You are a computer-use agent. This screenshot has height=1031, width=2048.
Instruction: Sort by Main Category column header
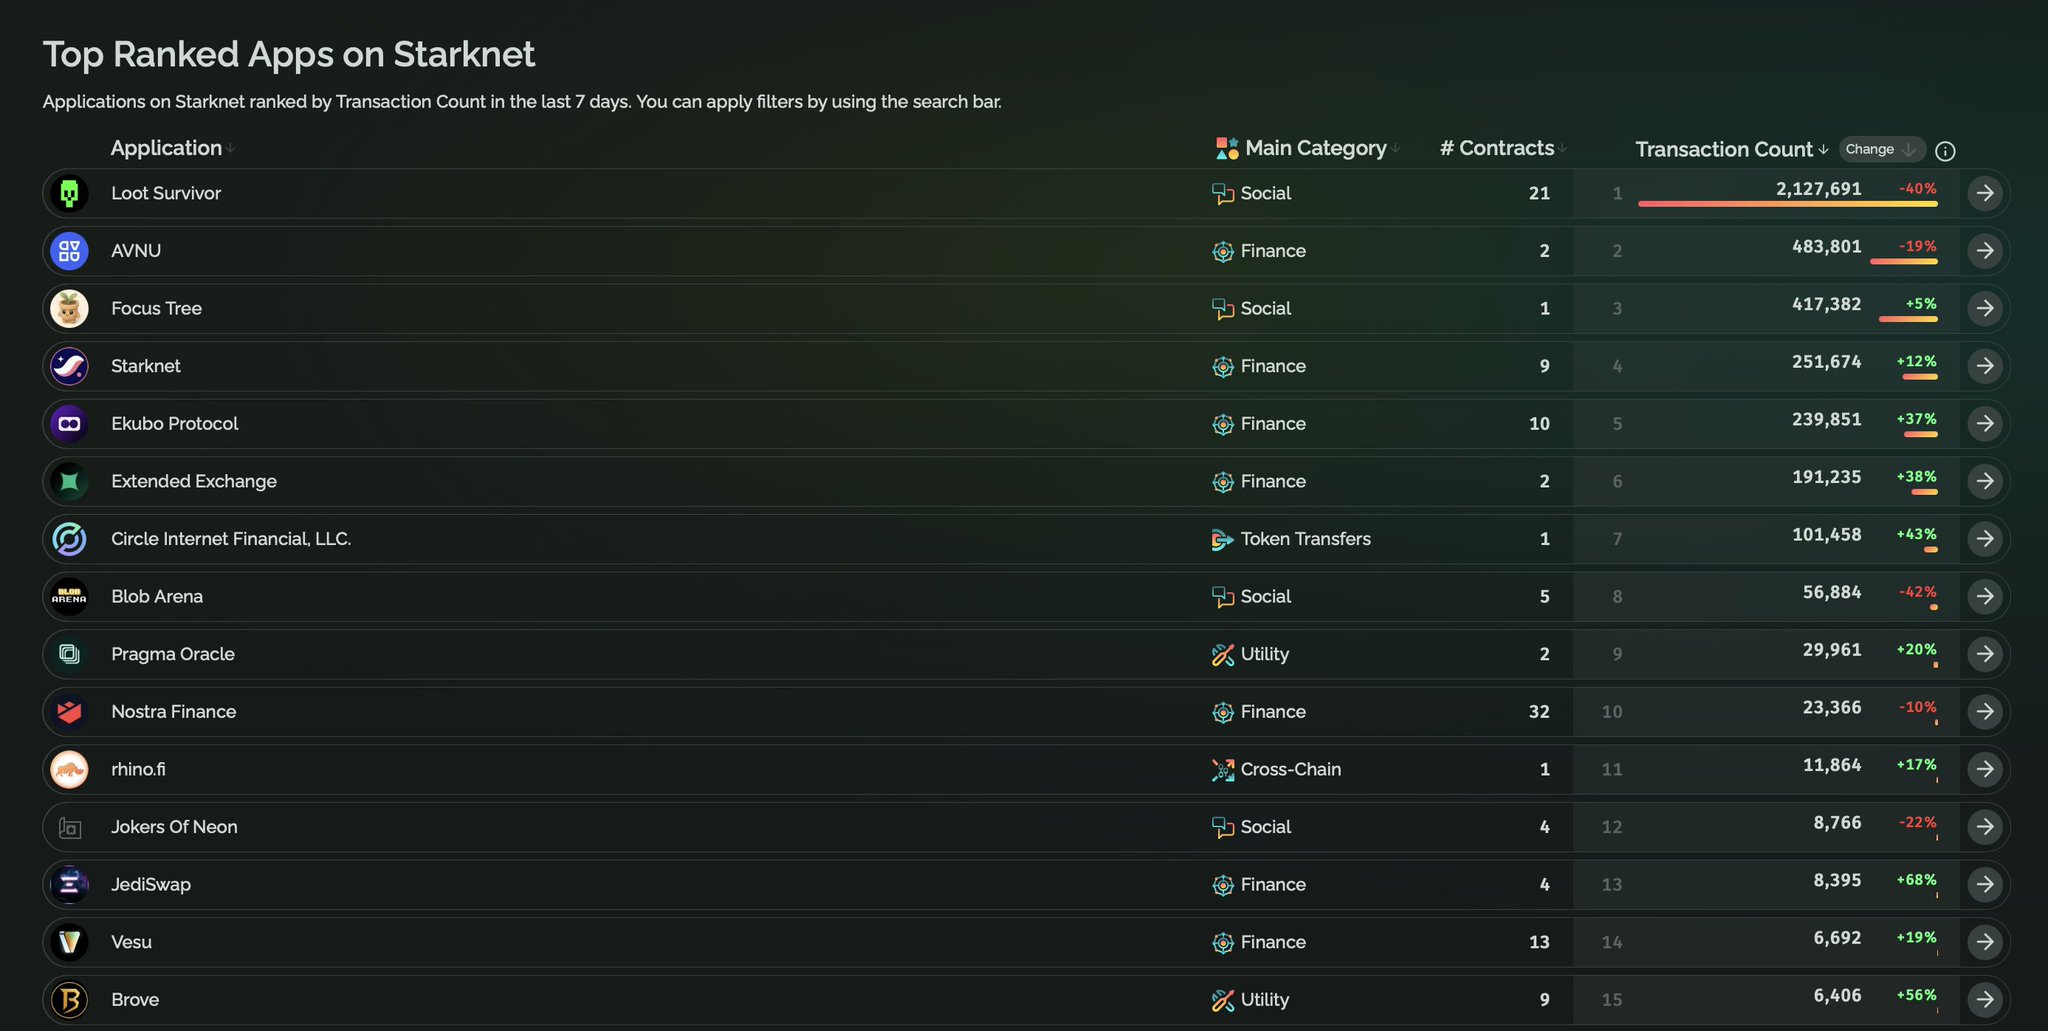(x=1315, y=148)
